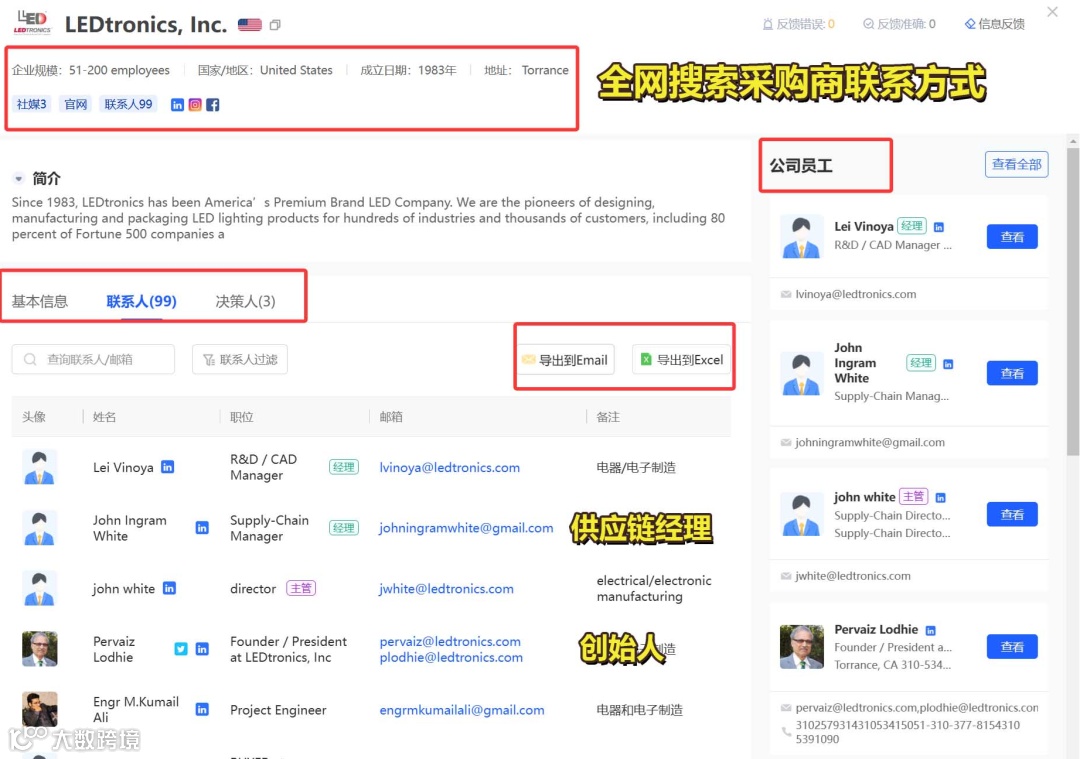Click phone icon in Pervaiz Lodhie card
Screen dimensions: 1080x759
(x=786, y=731)
